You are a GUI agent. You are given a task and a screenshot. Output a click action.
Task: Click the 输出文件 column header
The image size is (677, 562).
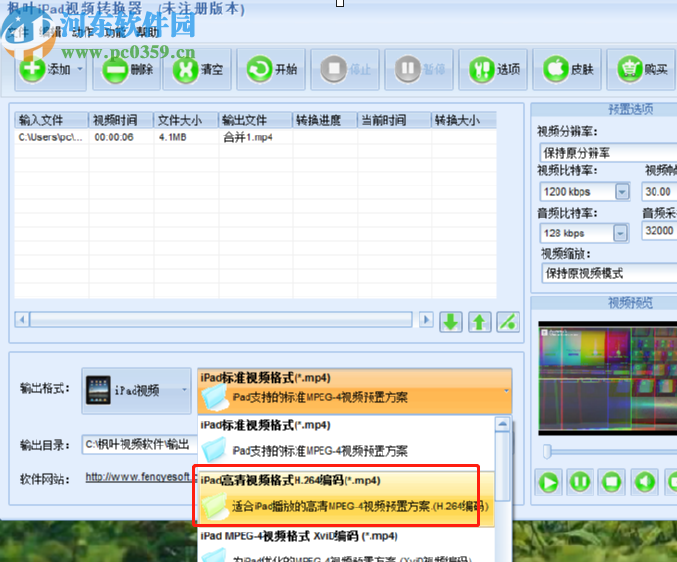256,120
